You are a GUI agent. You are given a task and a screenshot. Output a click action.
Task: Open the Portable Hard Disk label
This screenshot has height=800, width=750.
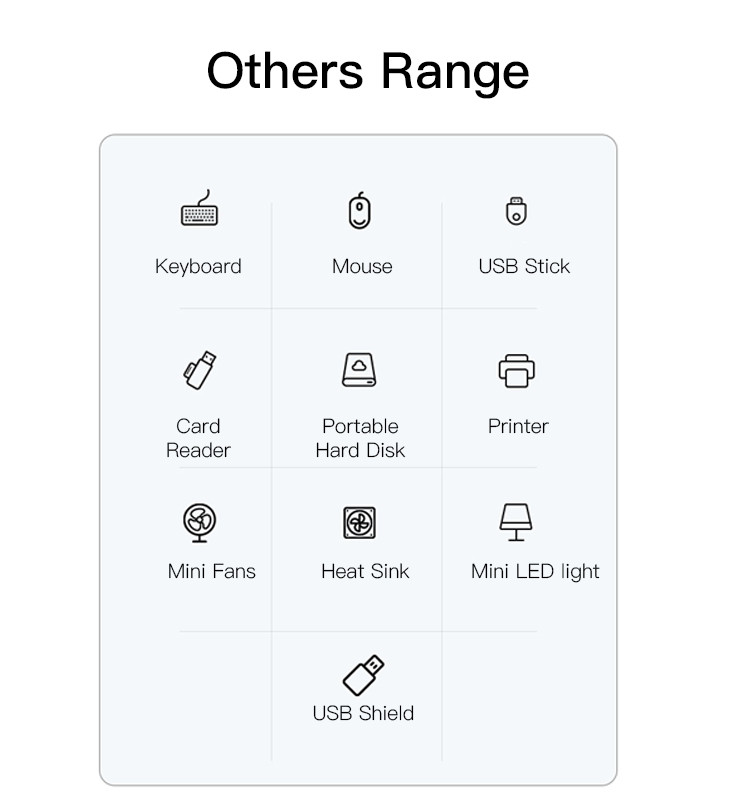[x=360, y=438]
